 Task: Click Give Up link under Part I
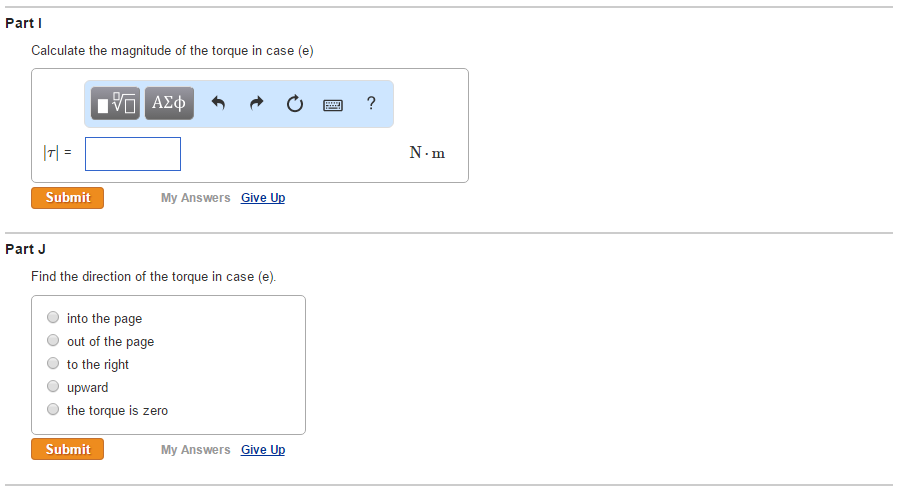pos(263,198)
